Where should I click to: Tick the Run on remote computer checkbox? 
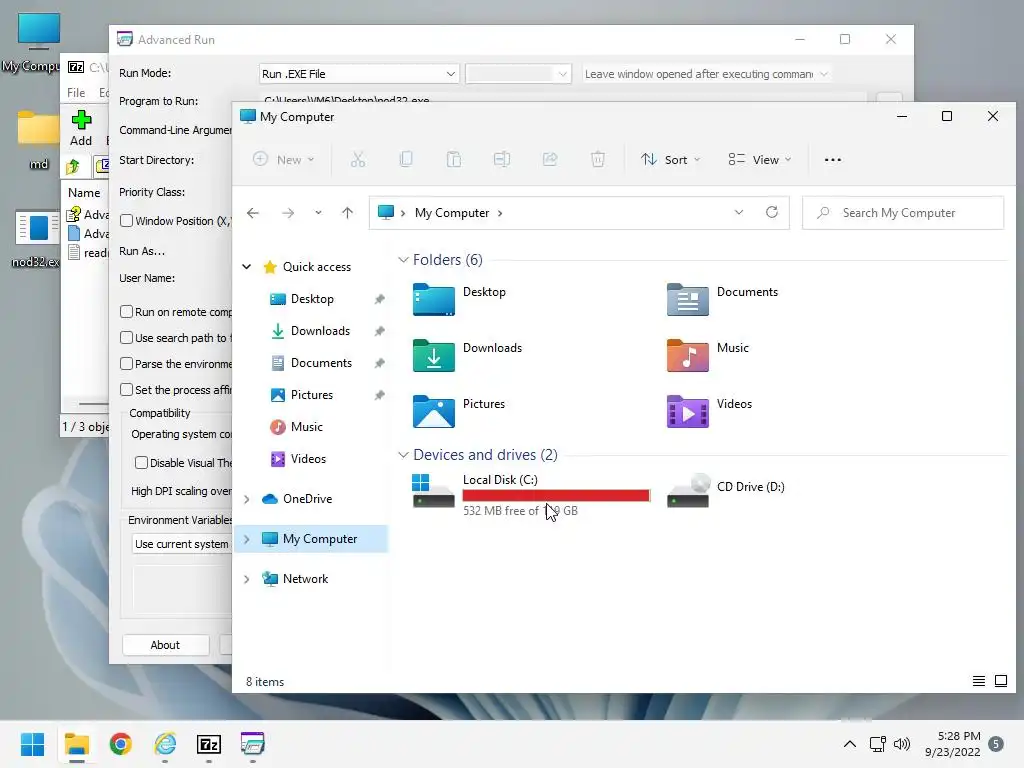tap(127, 312)
